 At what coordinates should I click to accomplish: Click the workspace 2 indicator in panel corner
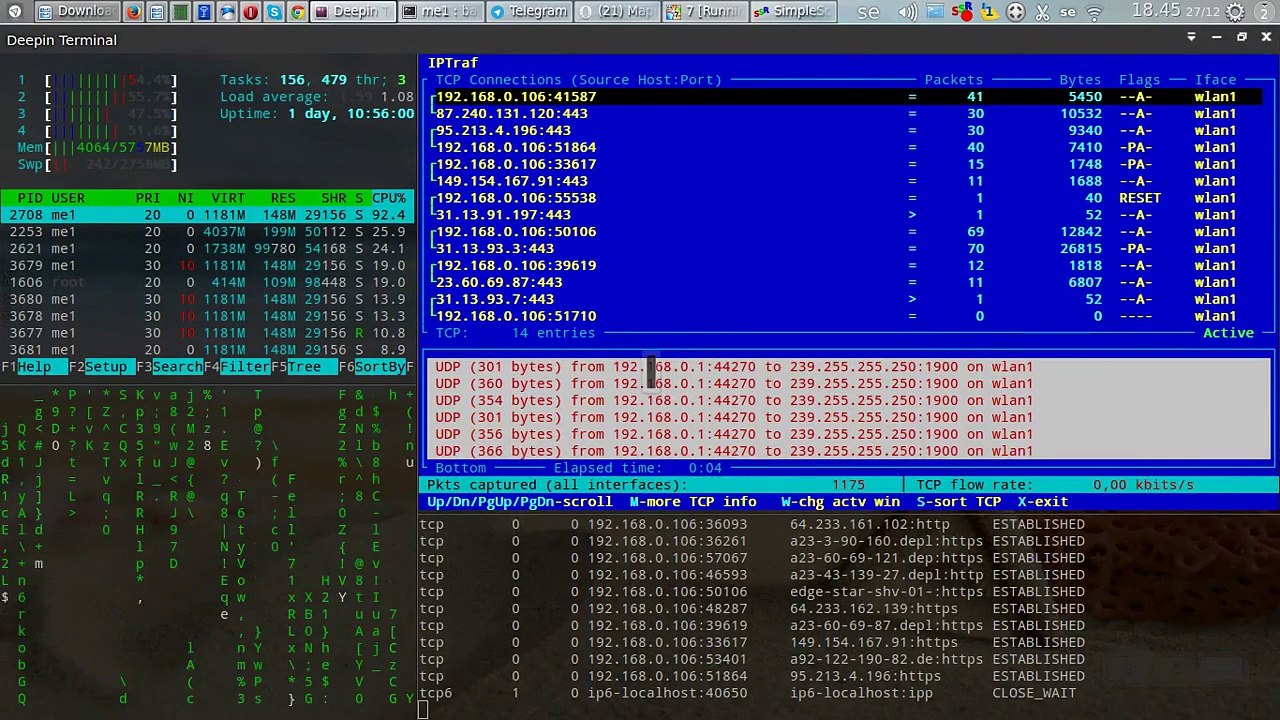(x=1264, y=12)
